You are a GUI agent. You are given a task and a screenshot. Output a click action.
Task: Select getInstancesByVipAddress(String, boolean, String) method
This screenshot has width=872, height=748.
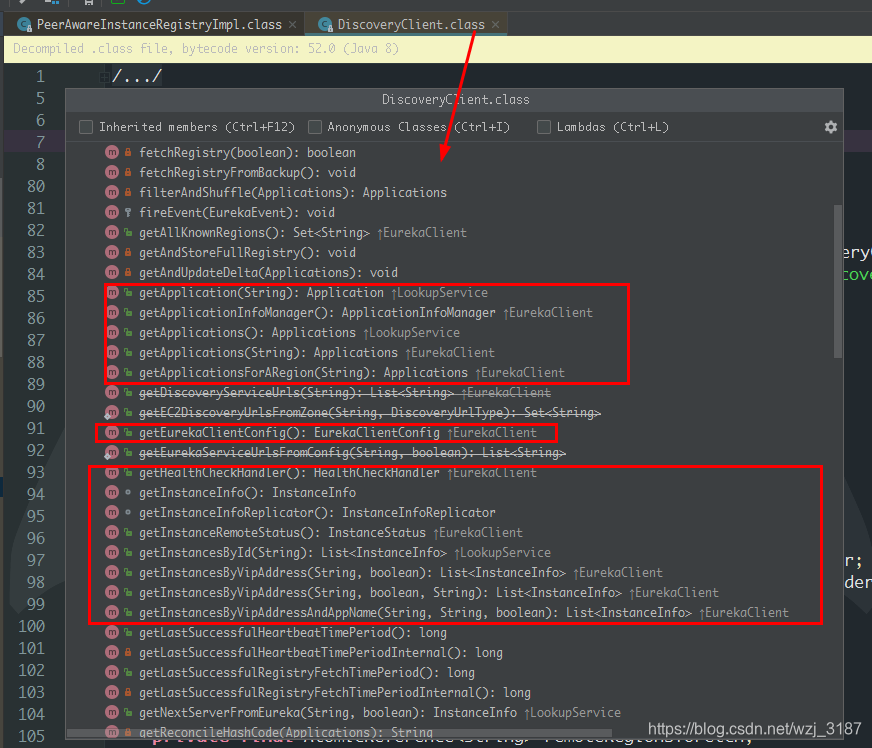(x=429, y=593)
